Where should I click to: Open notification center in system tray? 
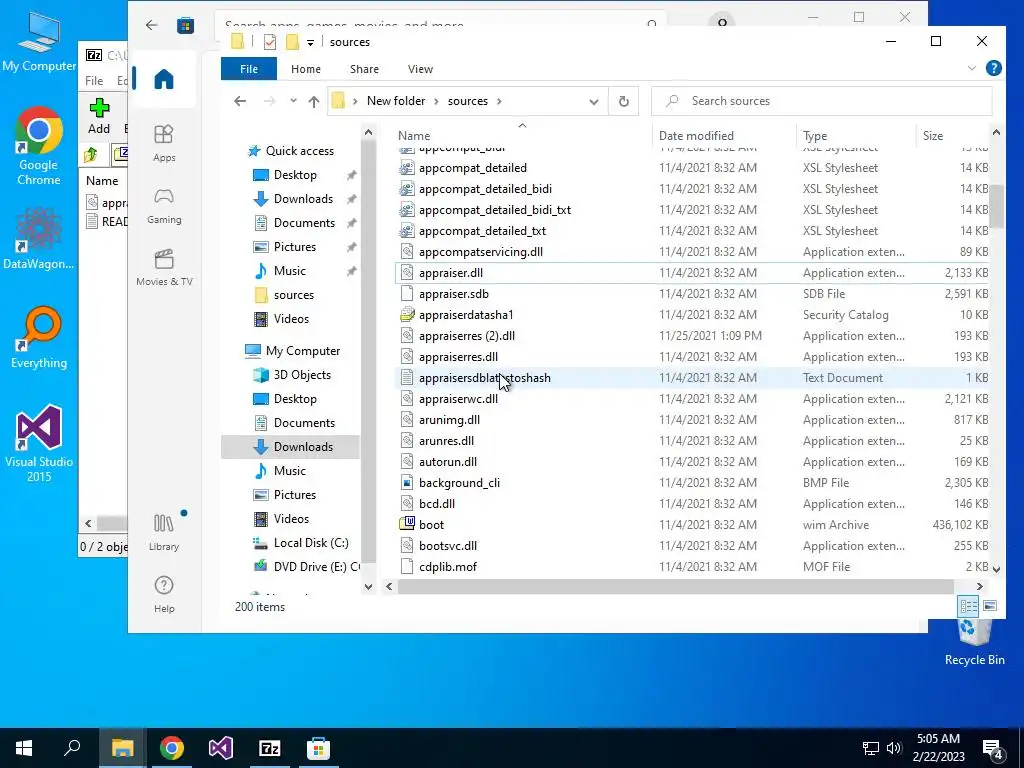[x=993, y=748]
